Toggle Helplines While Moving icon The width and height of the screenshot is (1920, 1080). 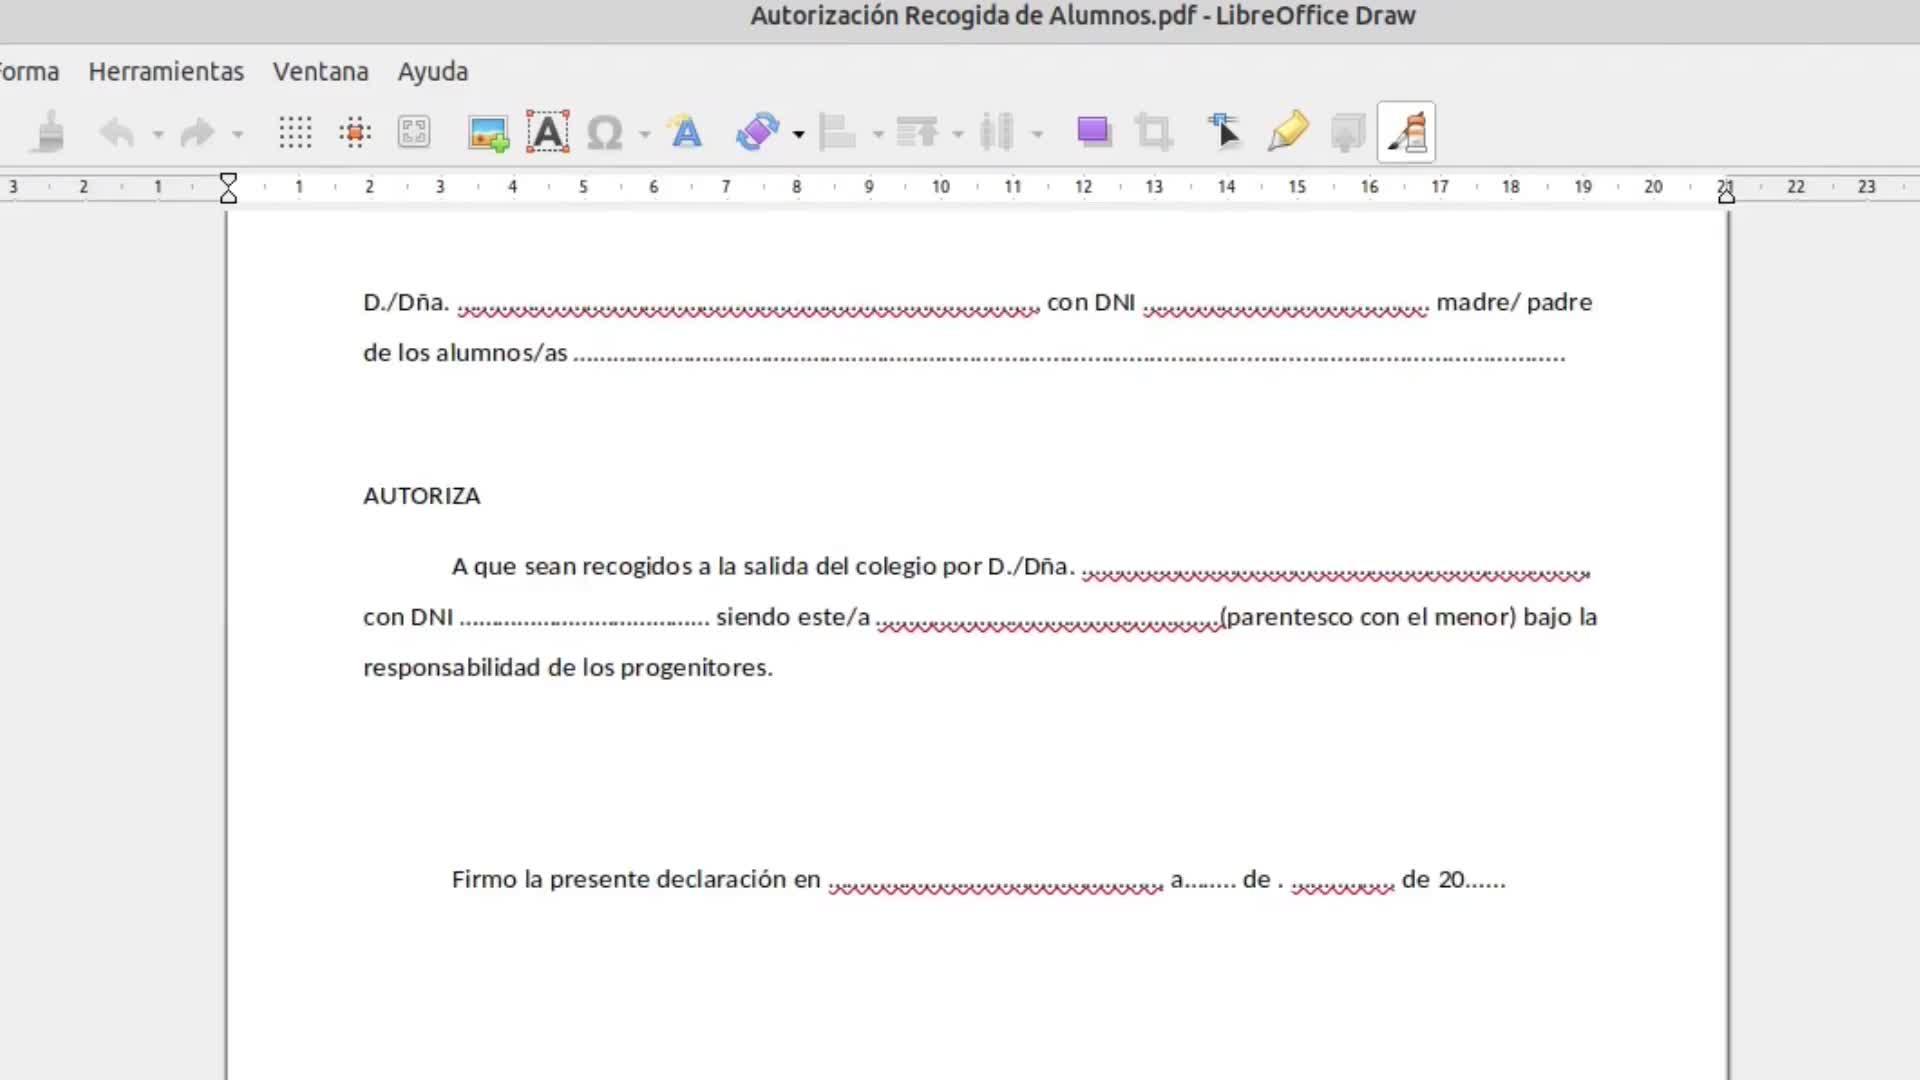pos(355,132)
